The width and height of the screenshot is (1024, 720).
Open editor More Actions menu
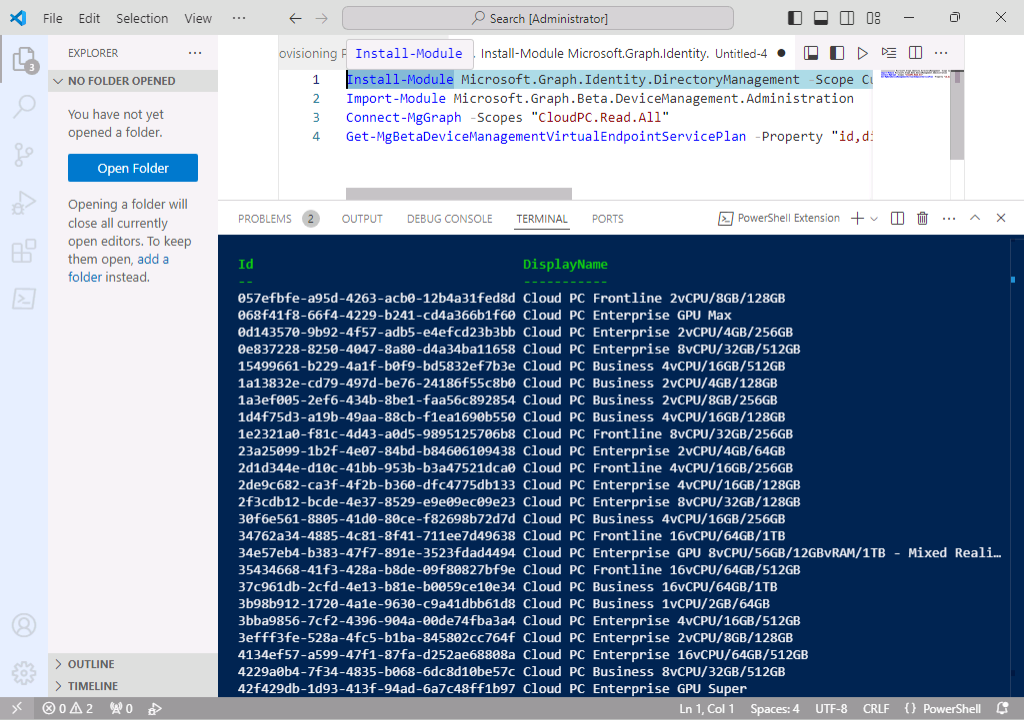(x=941, y=53)
